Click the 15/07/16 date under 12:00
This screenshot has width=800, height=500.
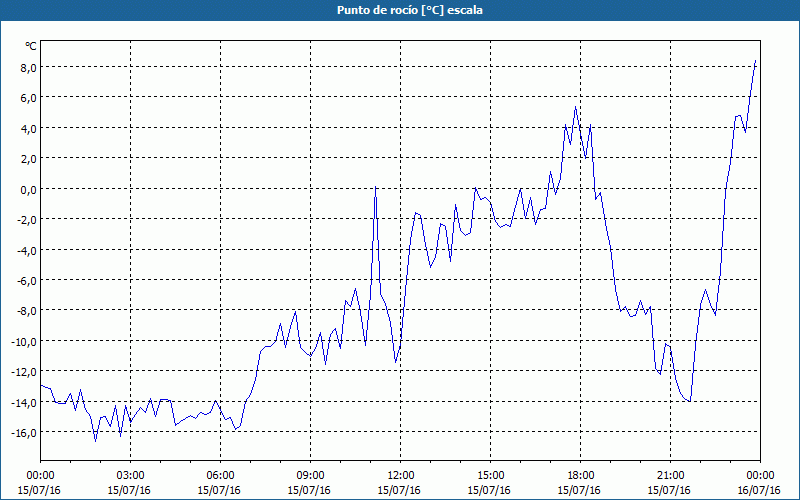click(x=399, y=490)
